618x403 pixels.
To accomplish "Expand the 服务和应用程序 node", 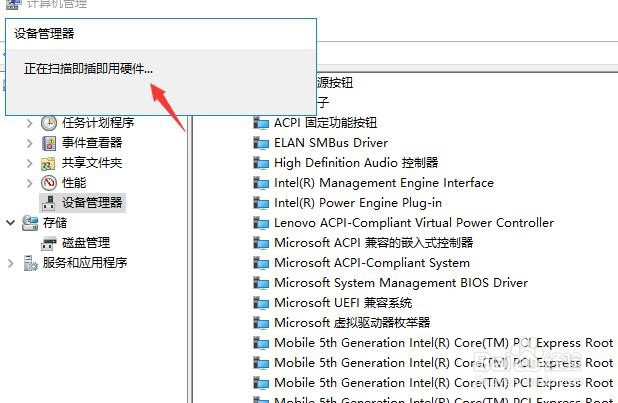I will coord(11,263).
